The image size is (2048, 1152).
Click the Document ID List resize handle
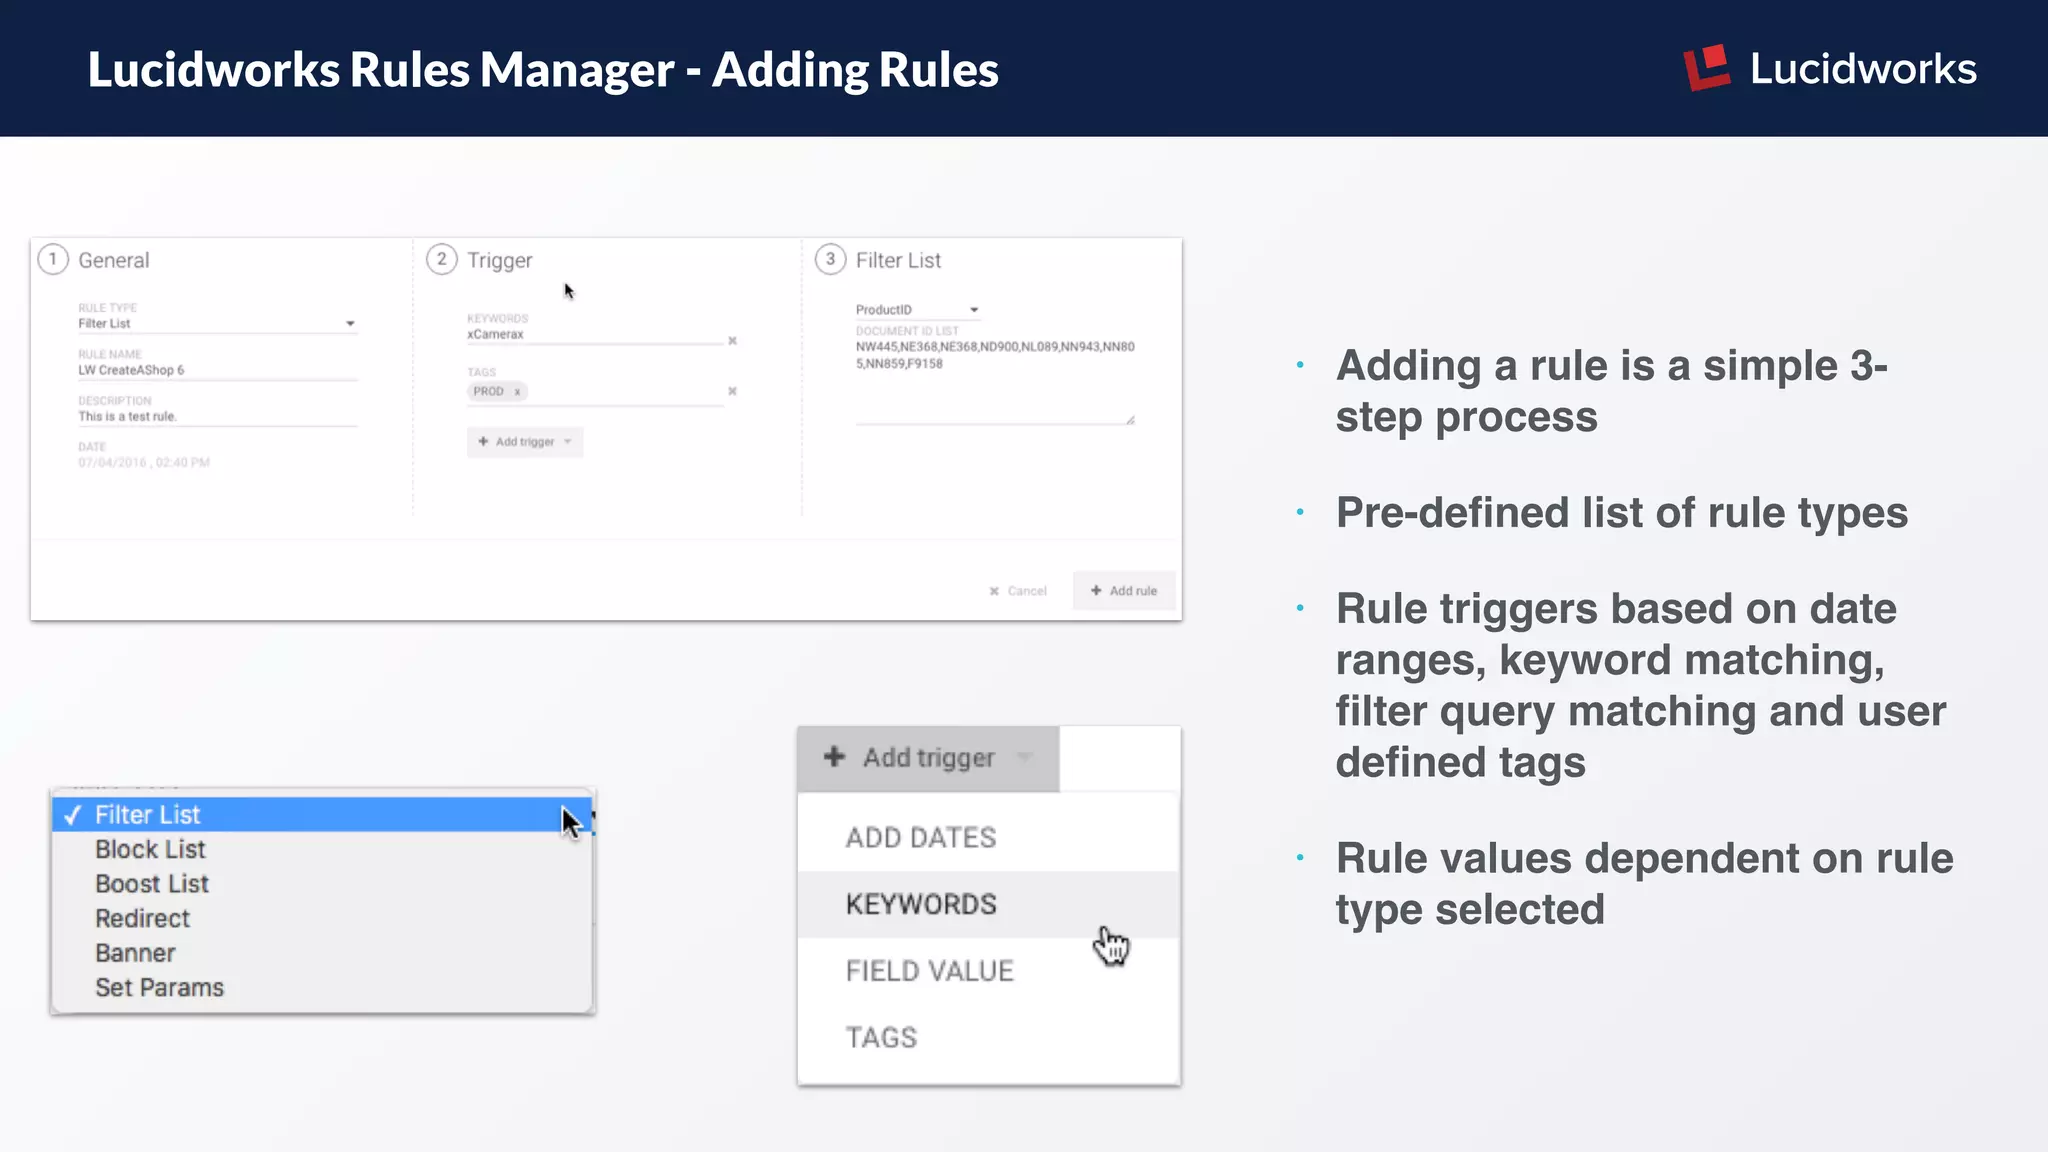(x=1130, y=419)
